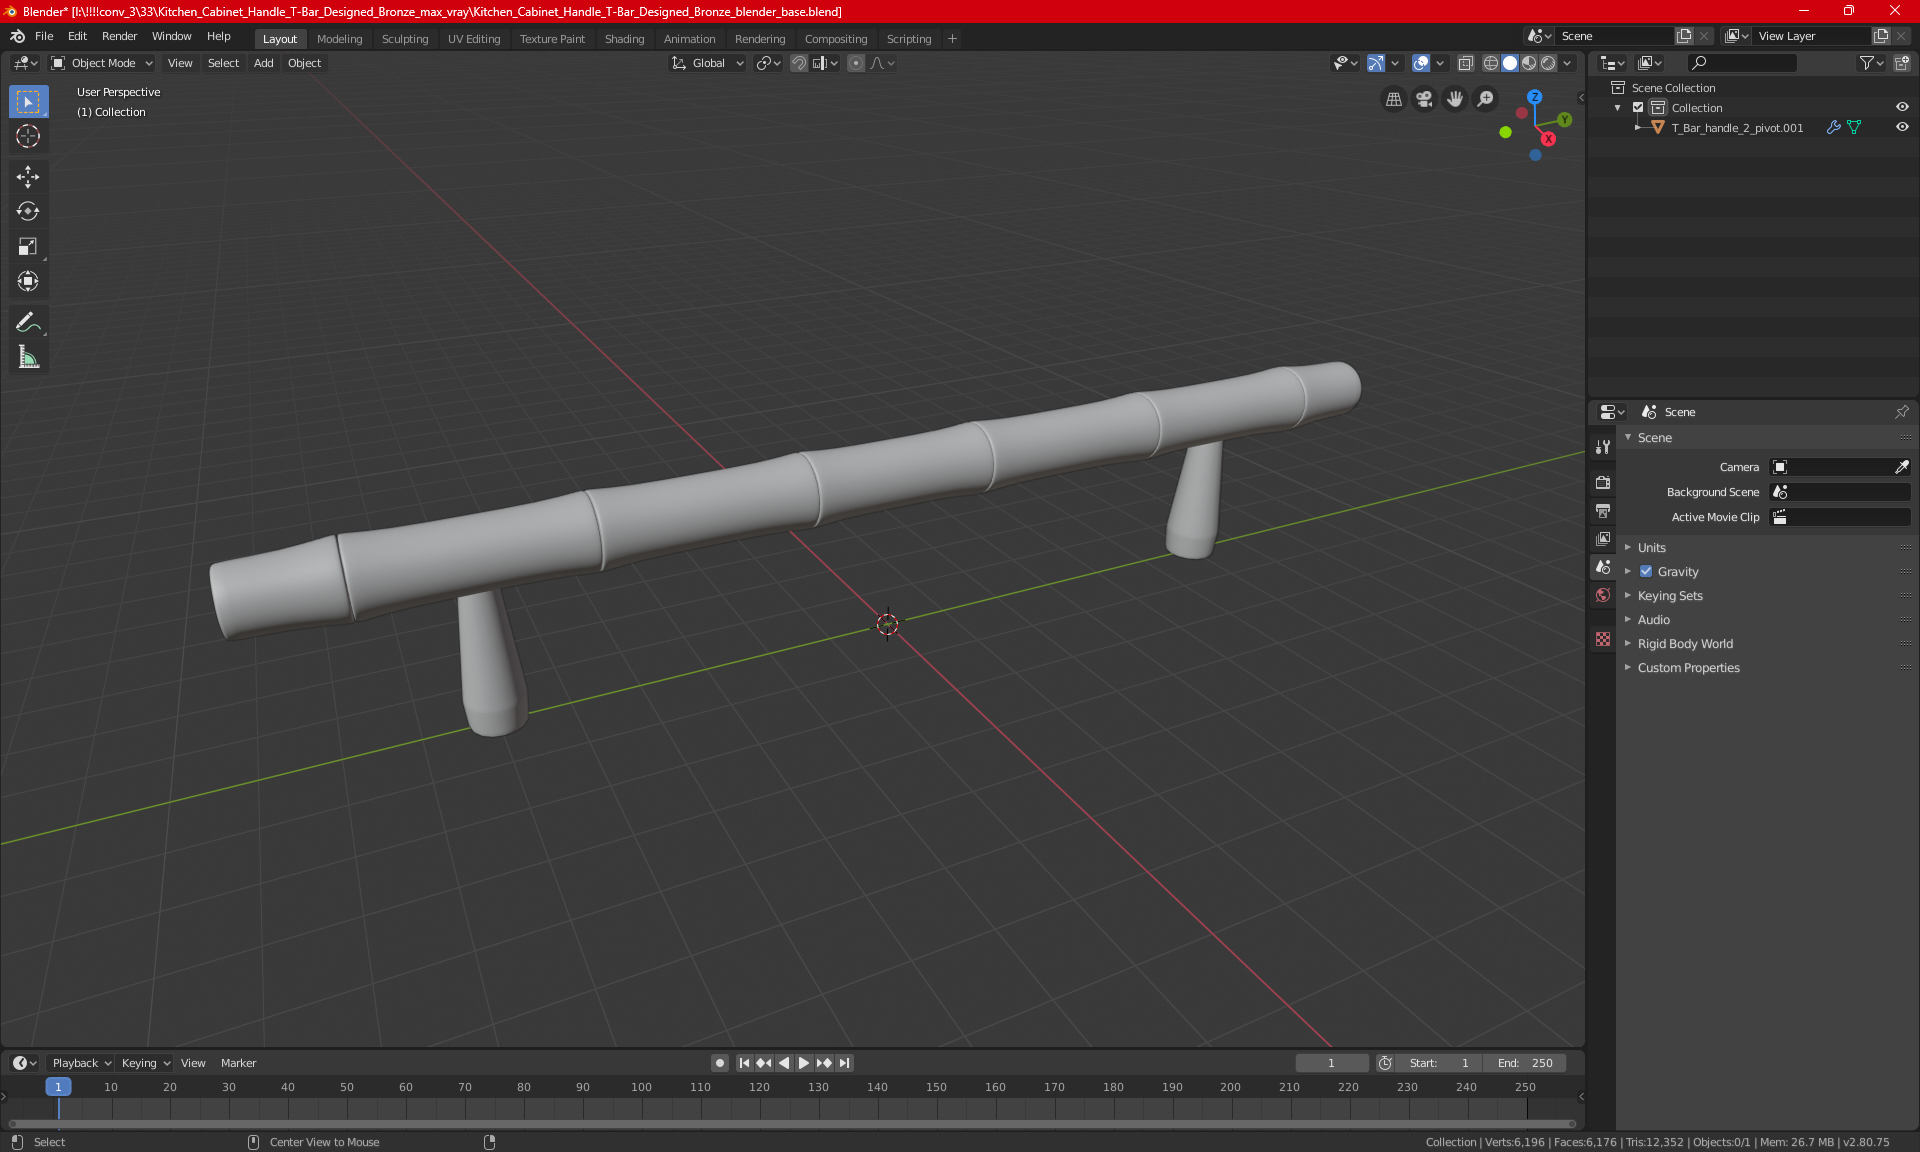This screenshot has width=1920, height=1152.
Task: Open the Render menu
Action: (x=119, y=36)
